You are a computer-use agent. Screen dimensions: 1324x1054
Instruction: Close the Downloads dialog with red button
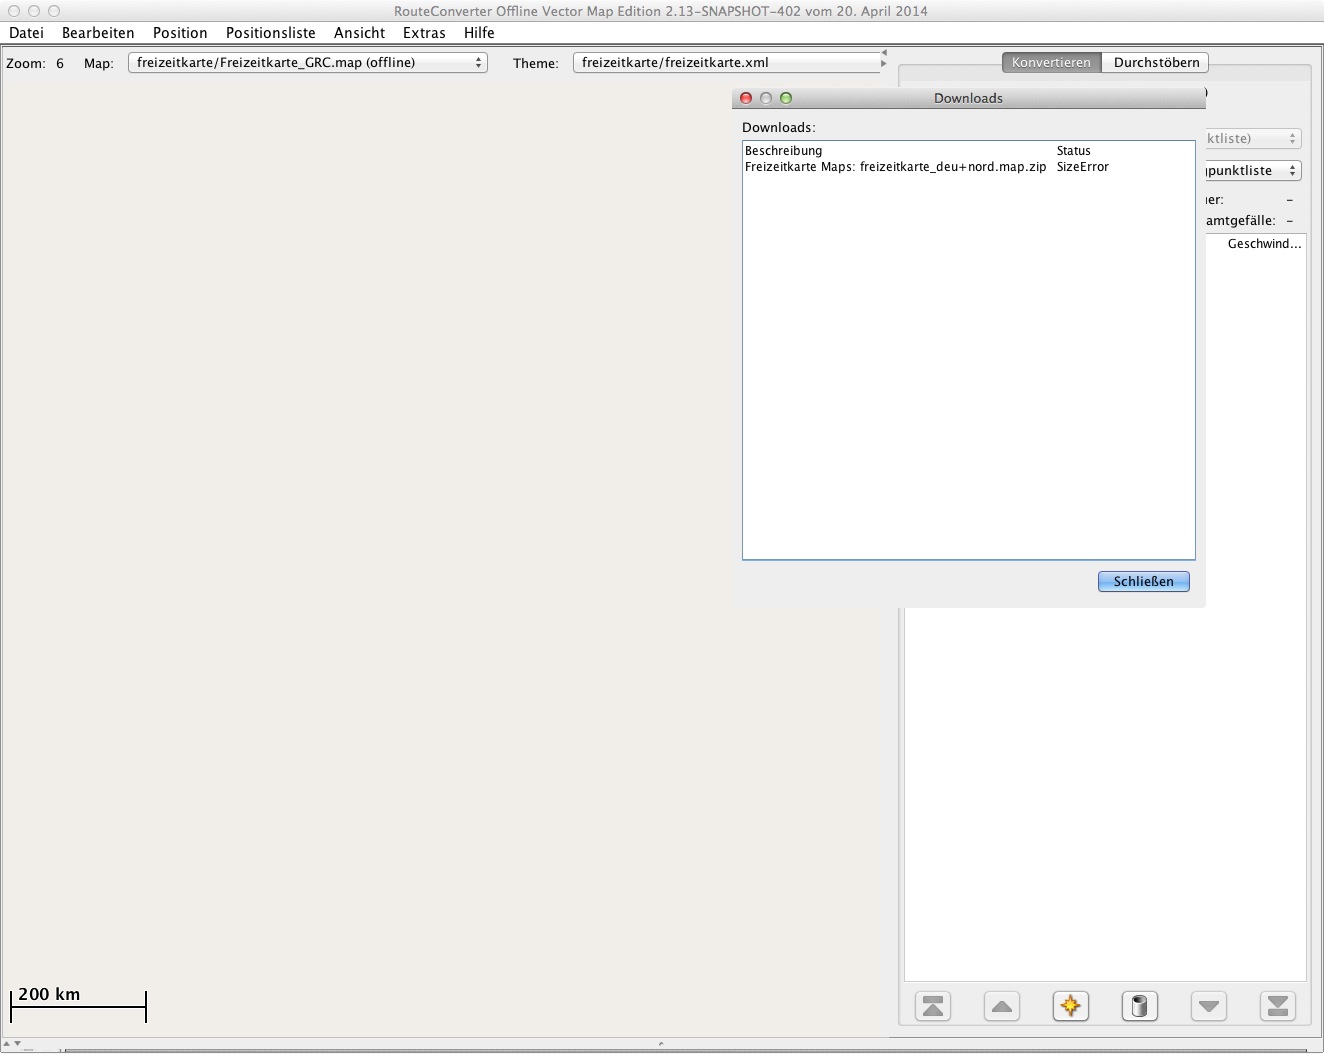tap(746, 98)
